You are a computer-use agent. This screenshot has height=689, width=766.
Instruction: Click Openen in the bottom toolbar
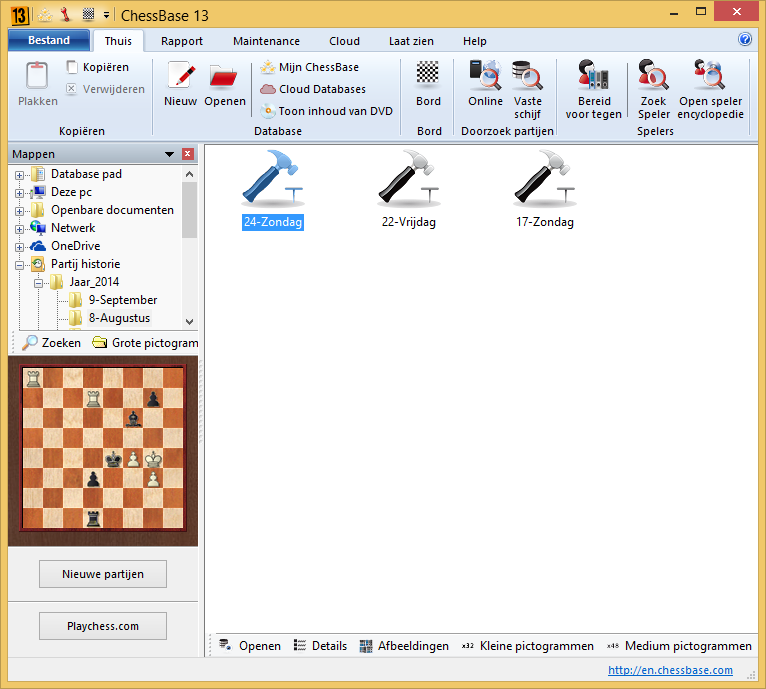click(250, 646)
